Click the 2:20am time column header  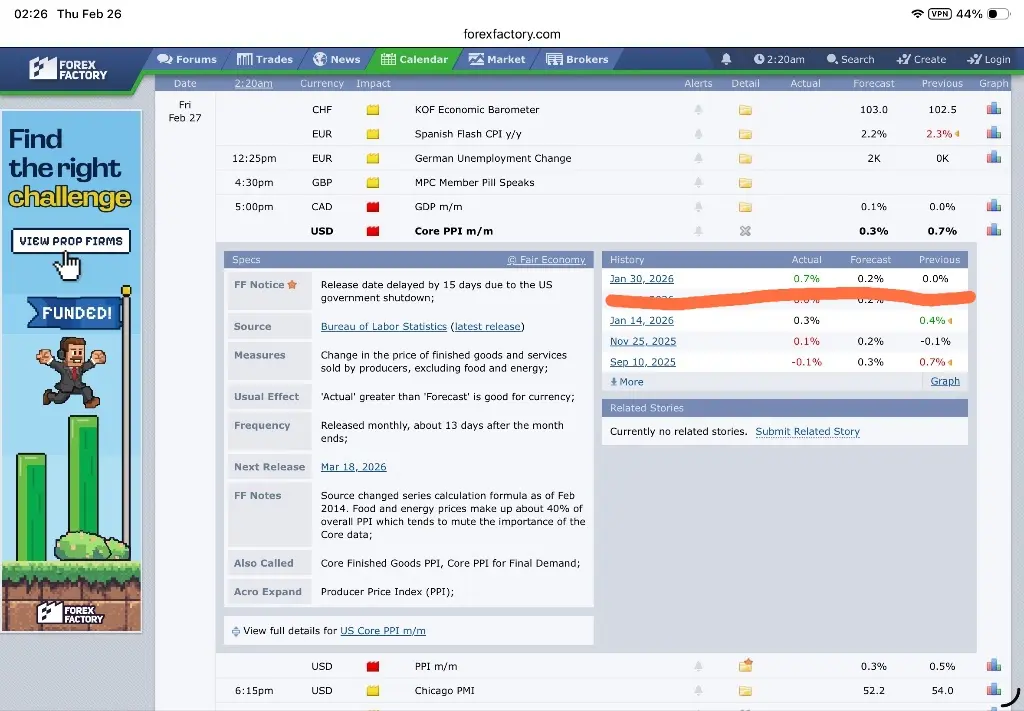[x=253, y=84]
